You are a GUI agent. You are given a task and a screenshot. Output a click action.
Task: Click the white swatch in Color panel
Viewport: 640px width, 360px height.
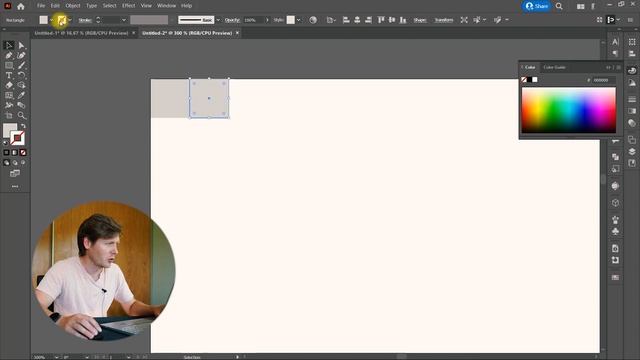click(x=535, y=80)
